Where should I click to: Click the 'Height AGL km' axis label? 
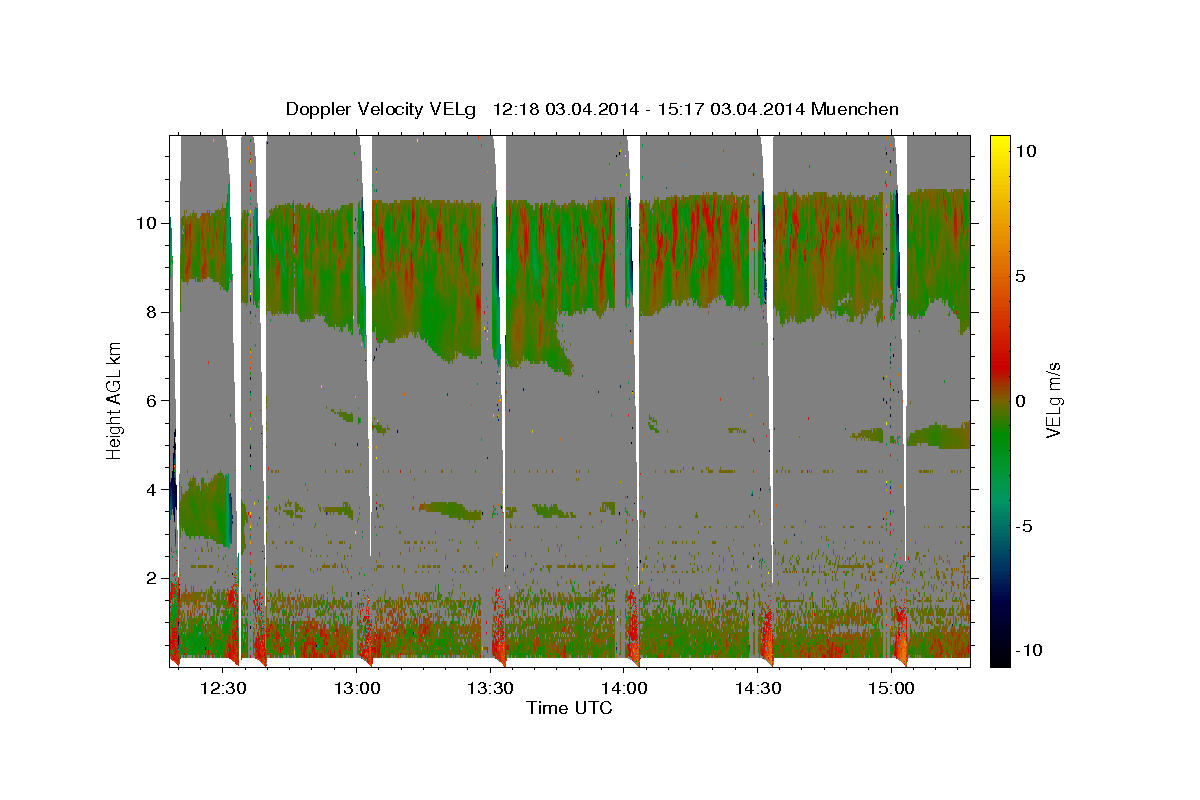(115, 399)
